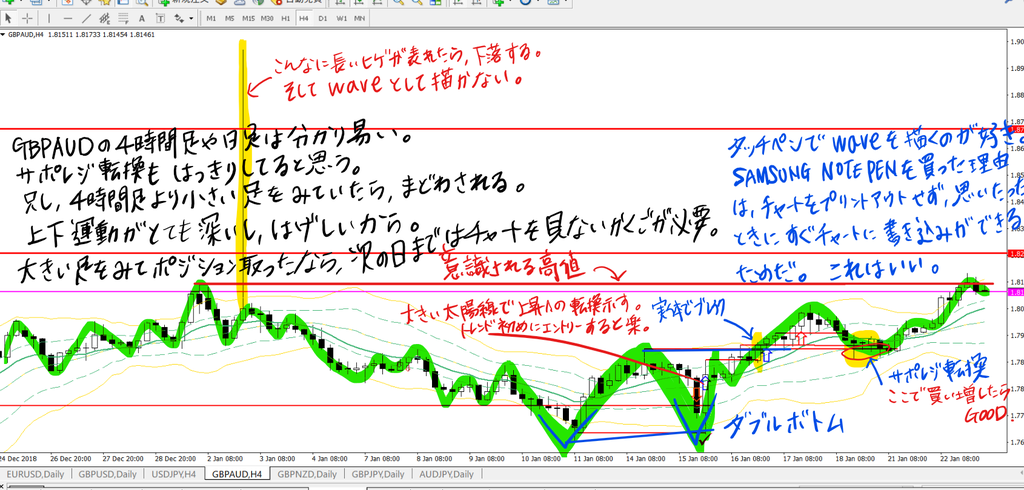Switch chart to H1 timeframe
Screen dimensions: 1024x490
tap(285, 18)
